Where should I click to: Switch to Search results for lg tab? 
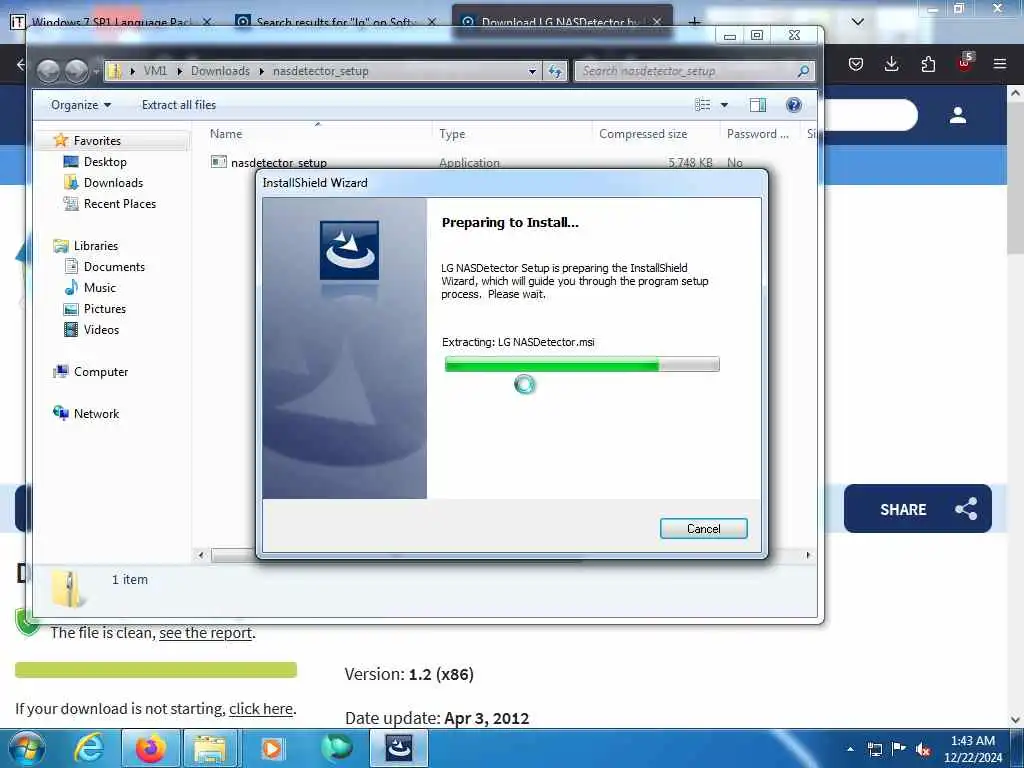tap(336, 22)
